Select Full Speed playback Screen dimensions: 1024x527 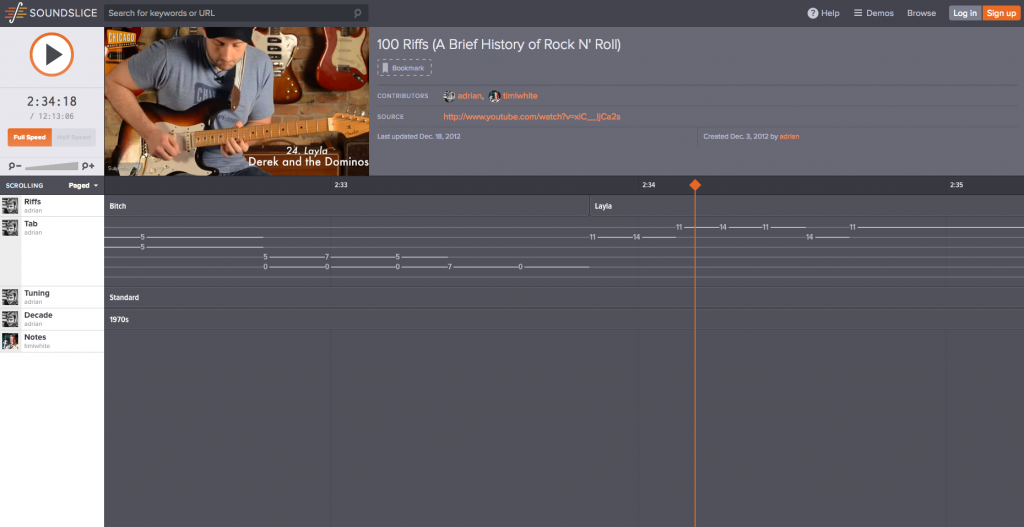point(29,137)
